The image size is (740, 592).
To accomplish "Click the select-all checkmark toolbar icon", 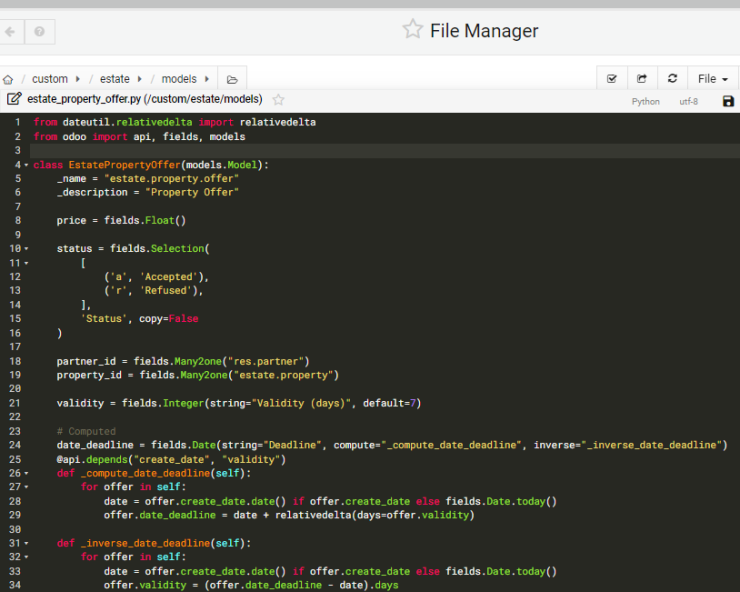I will (612, 79).
